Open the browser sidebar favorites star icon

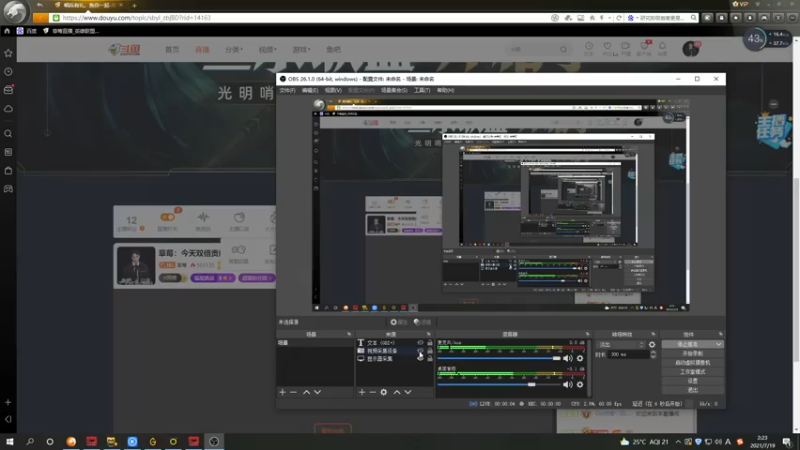click(x=8, y=53)
